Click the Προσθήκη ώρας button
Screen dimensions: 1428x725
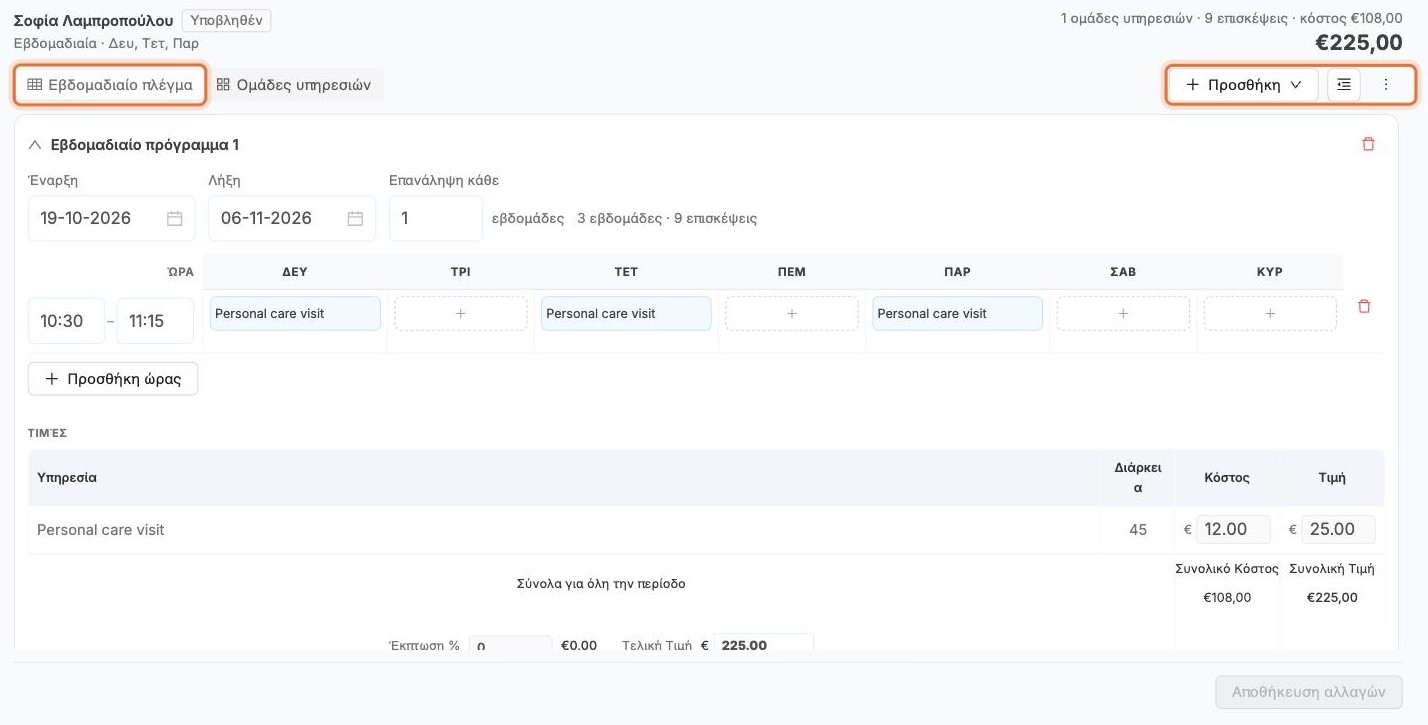[x=113, y=379]
